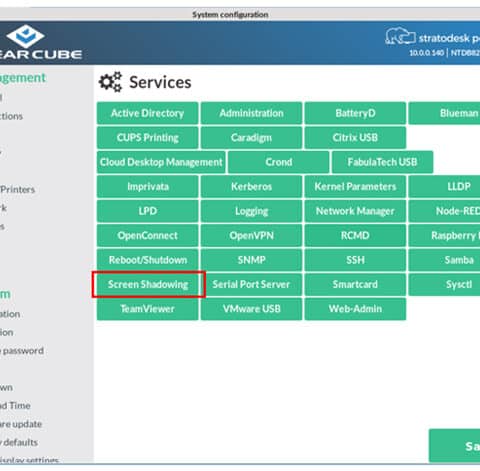The image size is (480, 471).
Task: Open the TeamViewer service
Action: 147,309
